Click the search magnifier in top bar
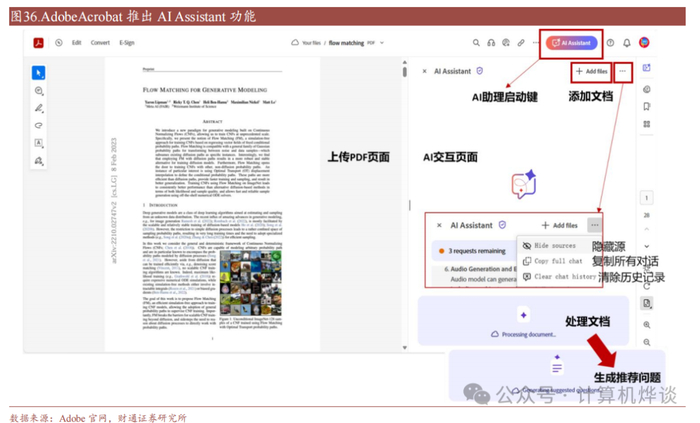The image size is (700, 423). point(476,43)
